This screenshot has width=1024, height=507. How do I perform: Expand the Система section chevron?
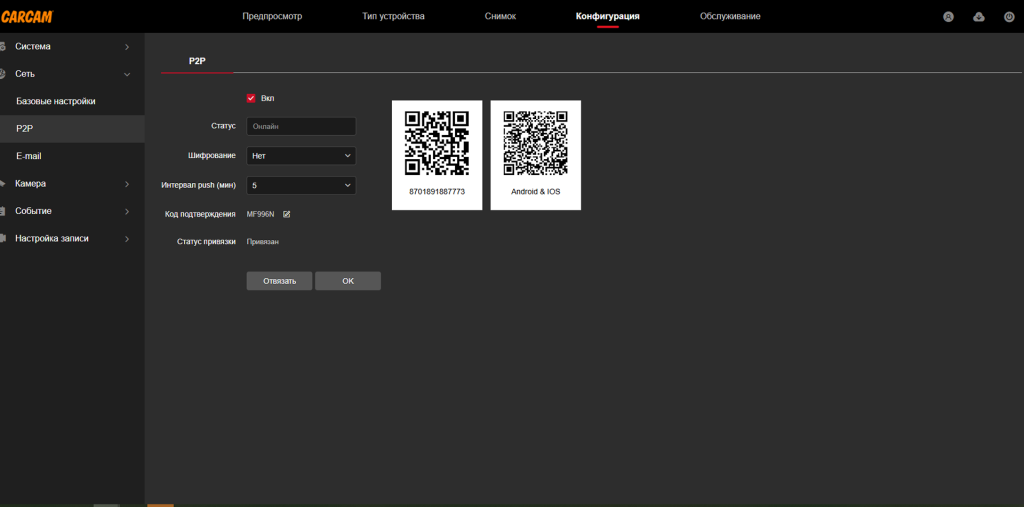(126, 47)
